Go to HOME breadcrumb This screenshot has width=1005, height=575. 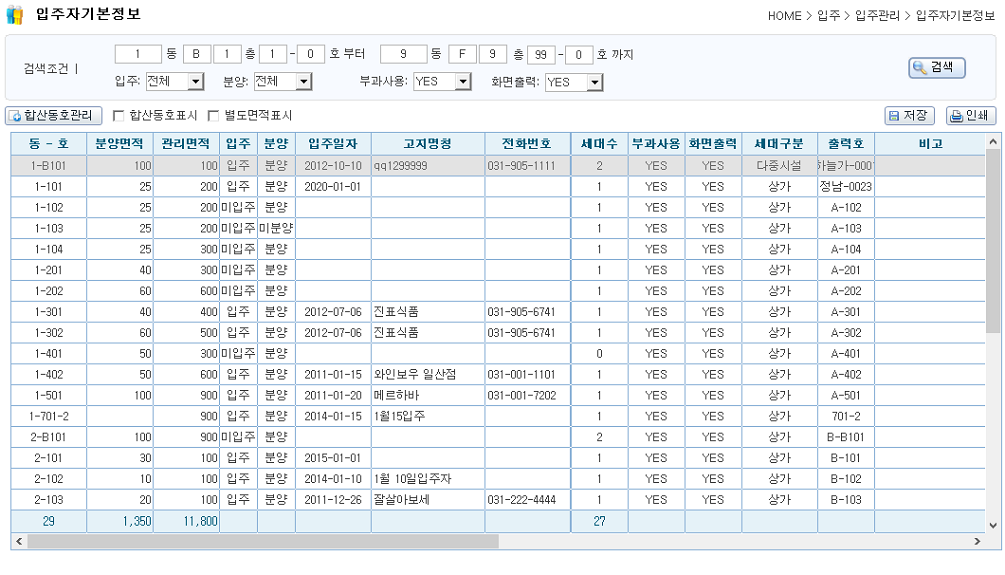785,15
